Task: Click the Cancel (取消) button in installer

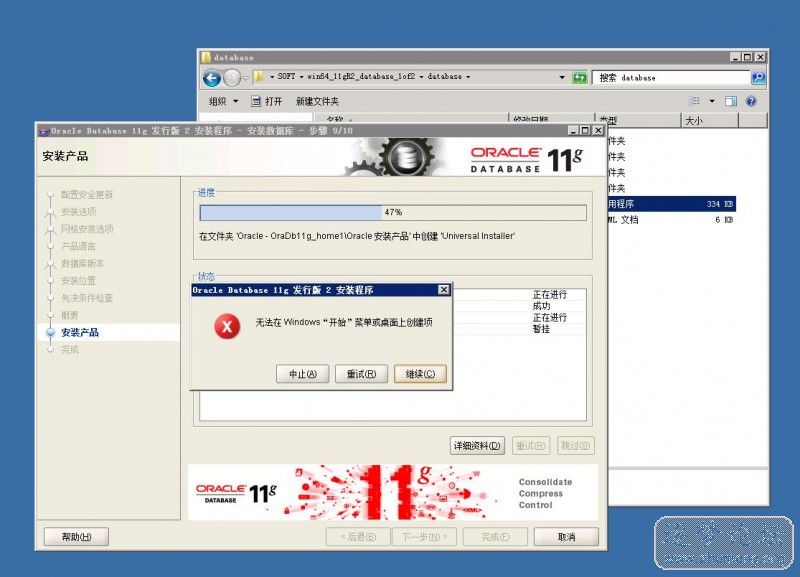Action: pyautogui.click(x=566, y=537)
